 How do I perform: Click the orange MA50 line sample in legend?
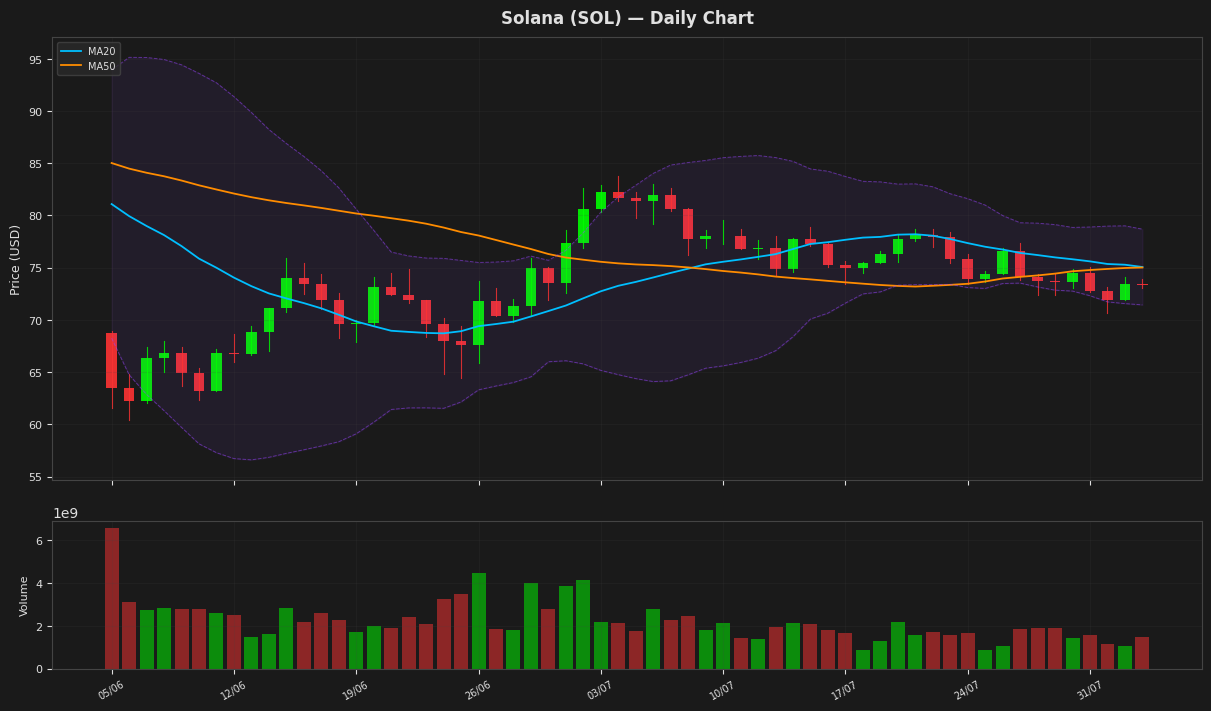coord(71,67)
